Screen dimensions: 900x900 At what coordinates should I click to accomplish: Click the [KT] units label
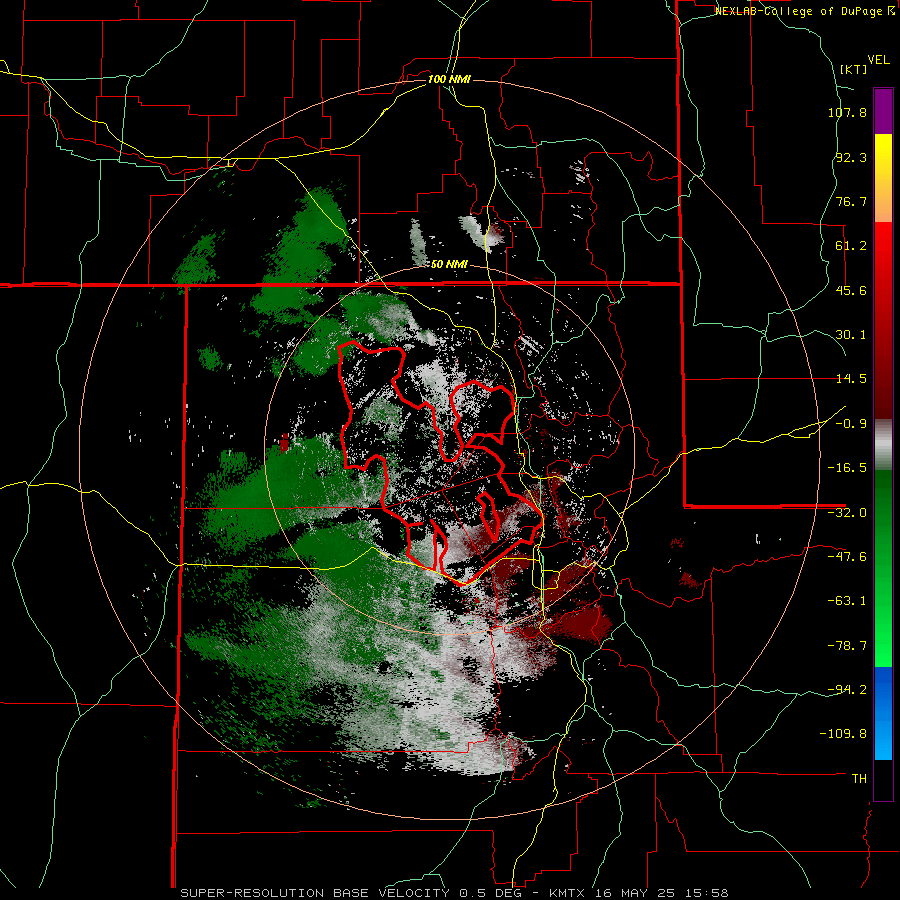tap(853, 69)
